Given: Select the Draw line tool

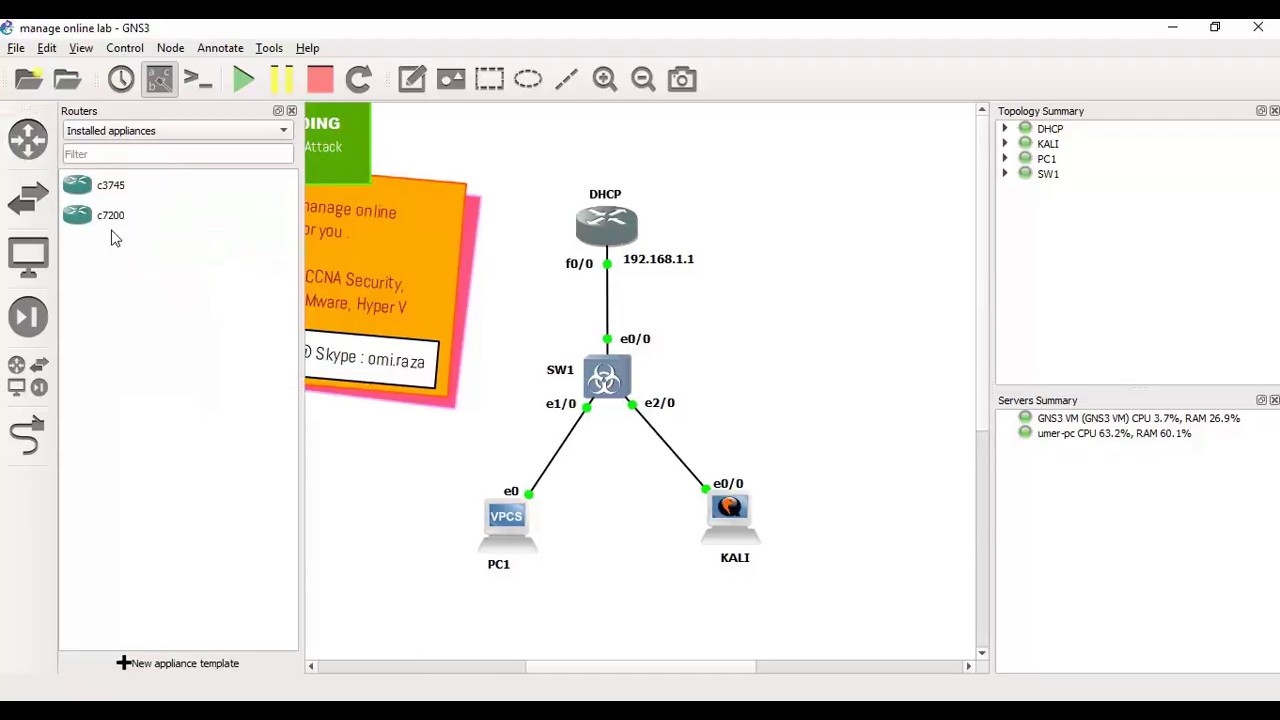Looking at the screenshot, I should tap(566, 79).
